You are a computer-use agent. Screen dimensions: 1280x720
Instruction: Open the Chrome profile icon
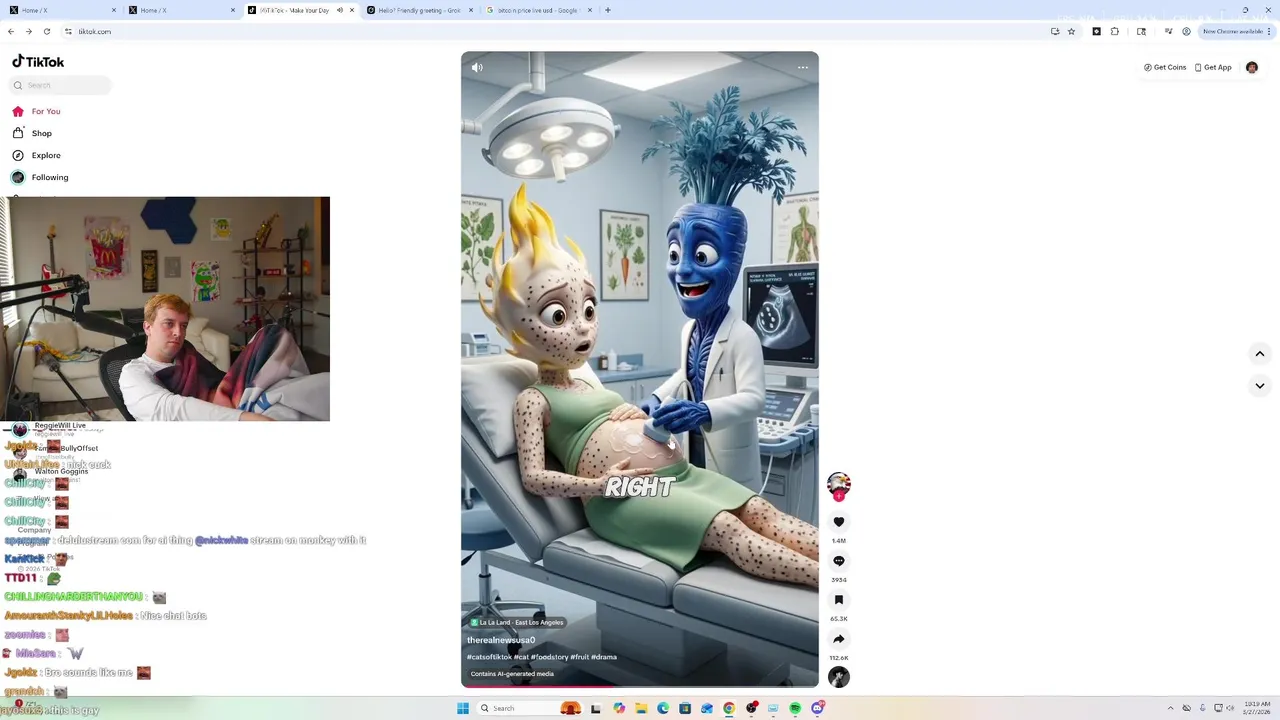coord(1186,31)
